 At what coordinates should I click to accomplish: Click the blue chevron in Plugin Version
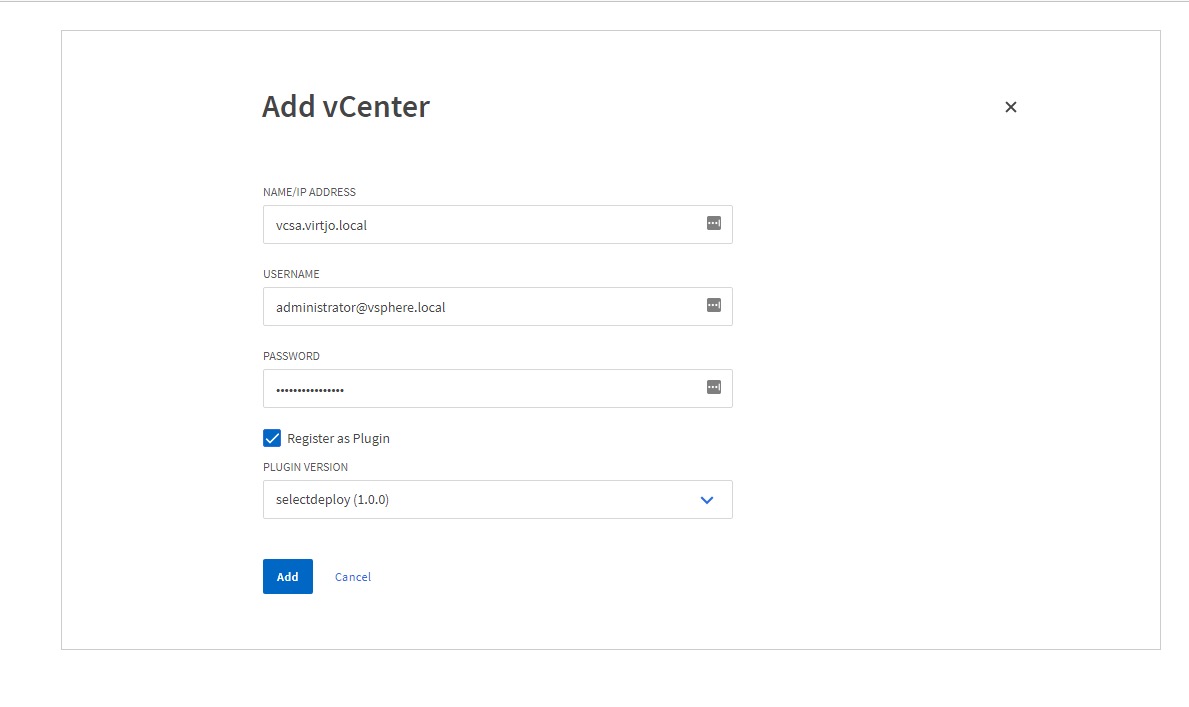tap(707, 500)
